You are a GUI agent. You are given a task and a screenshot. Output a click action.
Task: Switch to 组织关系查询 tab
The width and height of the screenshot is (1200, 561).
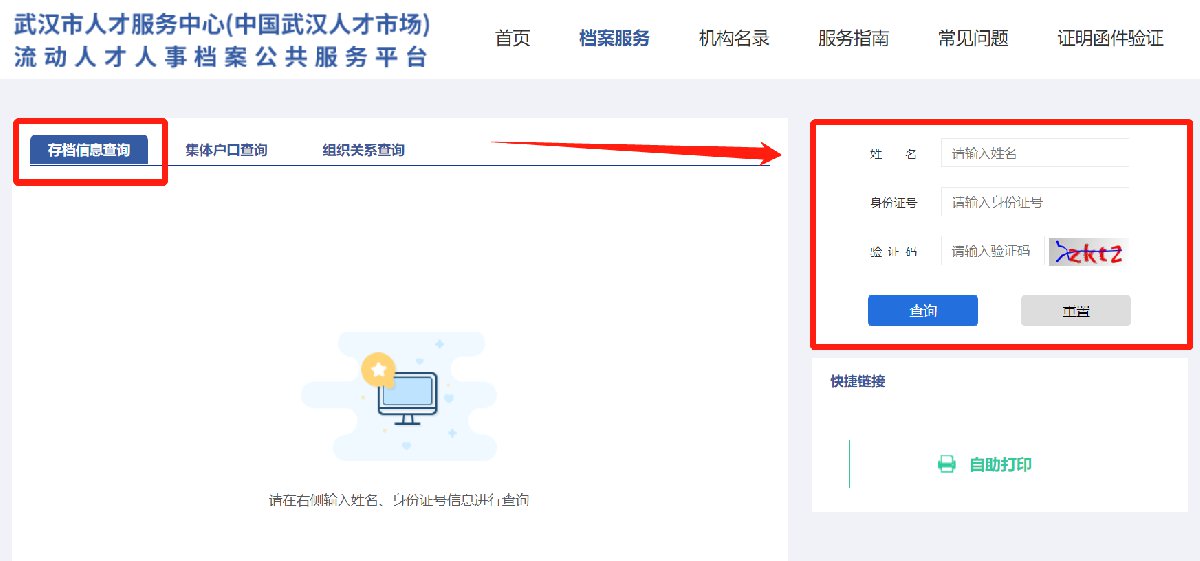click(x=363, y=150)
